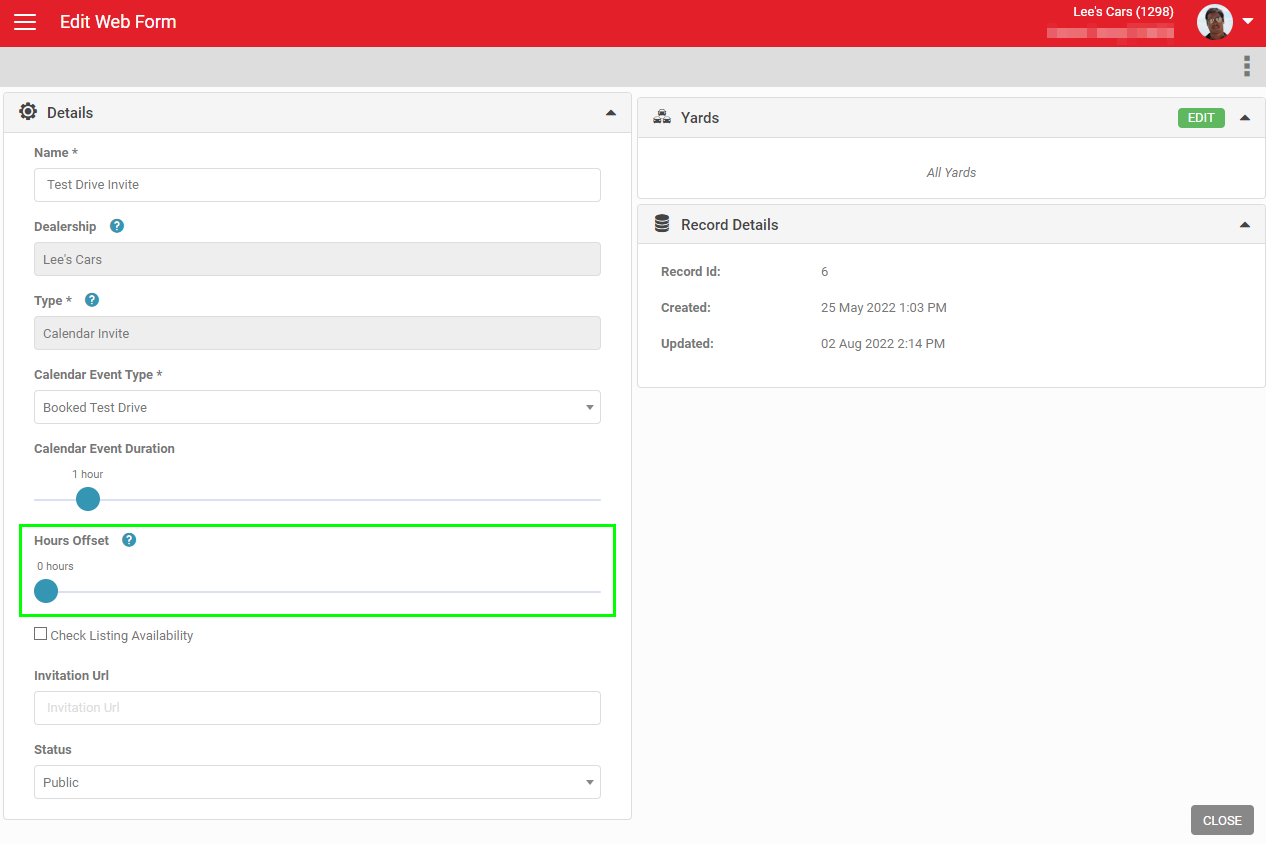This screenshot has height=844, width=1266.
Task: Click the All Yards text
Action: coord(951,173)
